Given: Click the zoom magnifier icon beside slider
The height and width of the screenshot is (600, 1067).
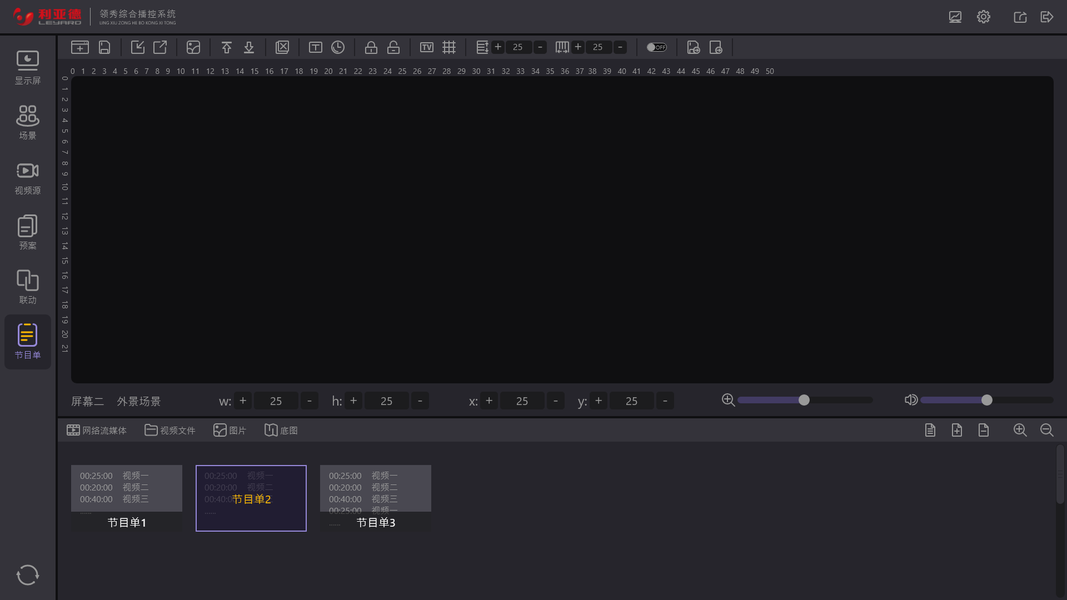Looking at the screenshot, I should pyautogui.click(x=727, y=400).
